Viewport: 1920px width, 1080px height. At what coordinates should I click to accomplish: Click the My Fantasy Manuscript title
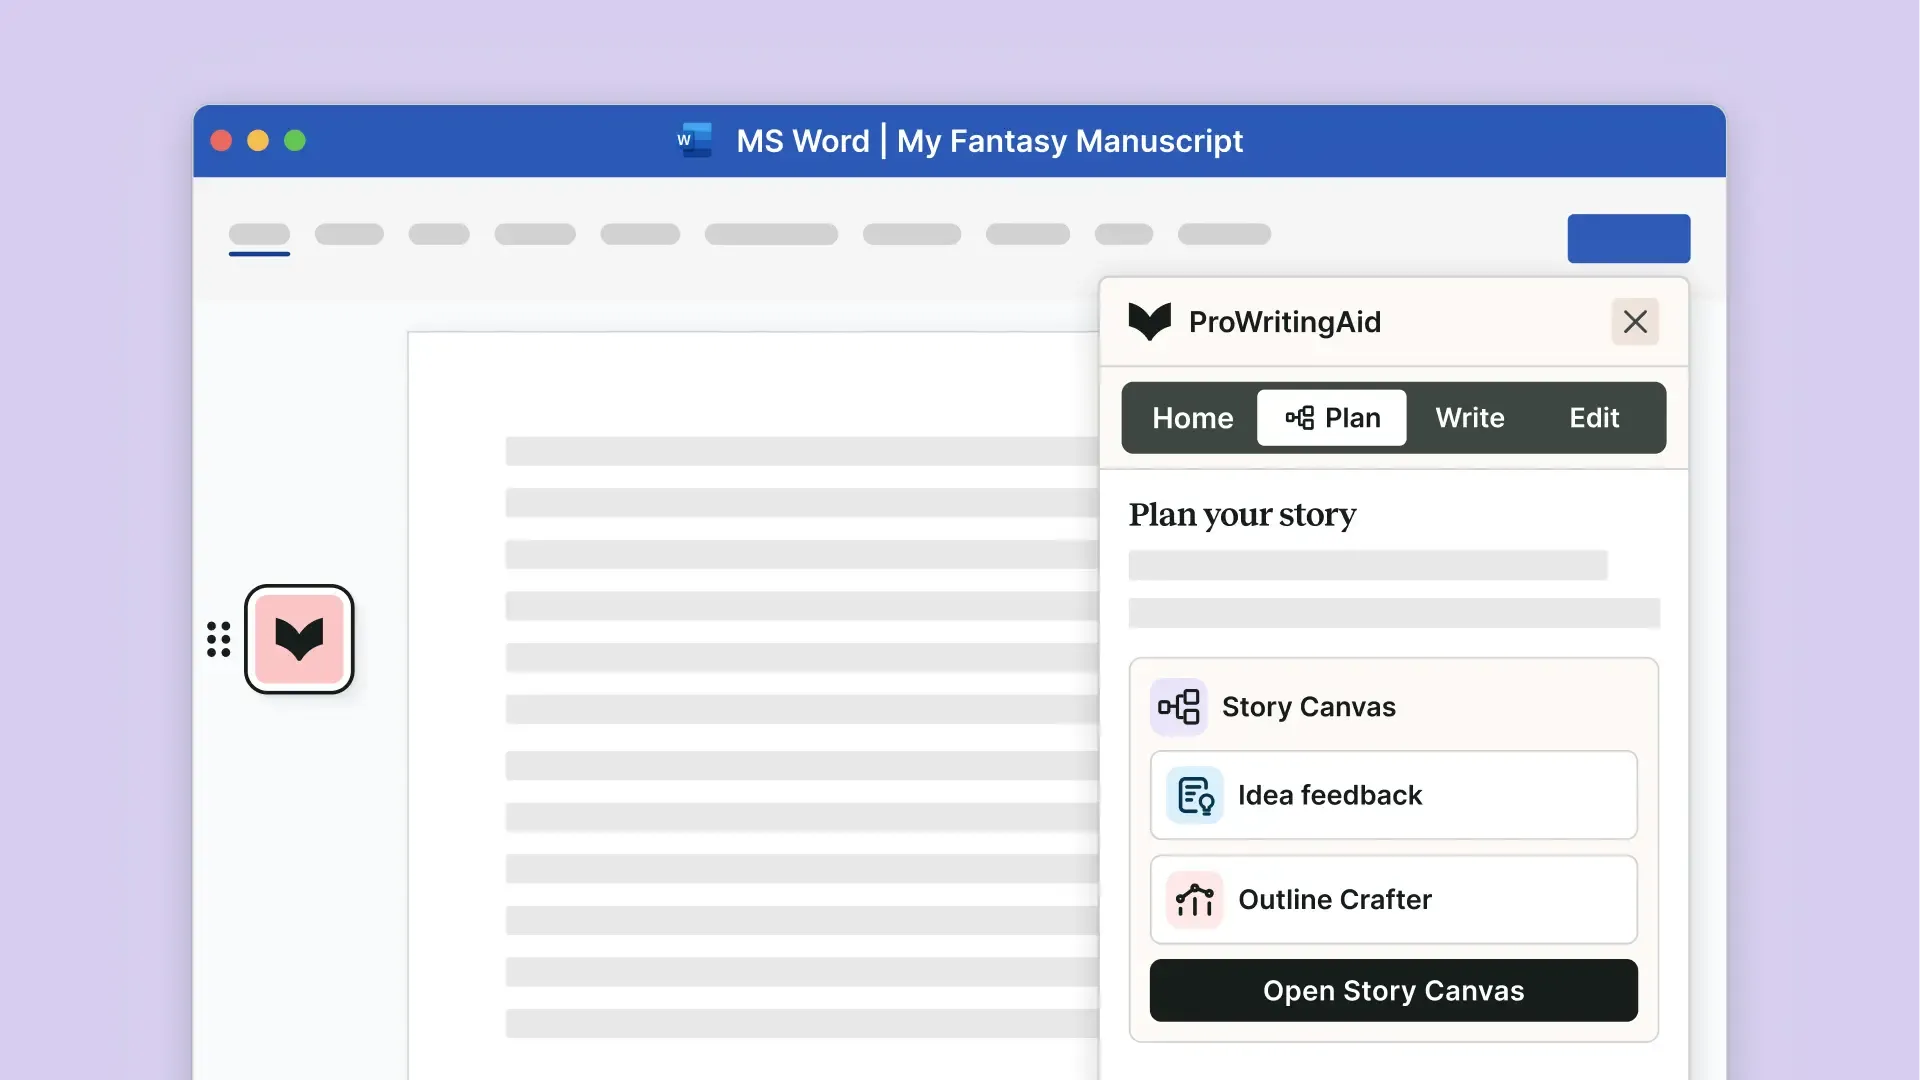[1069, 141]
